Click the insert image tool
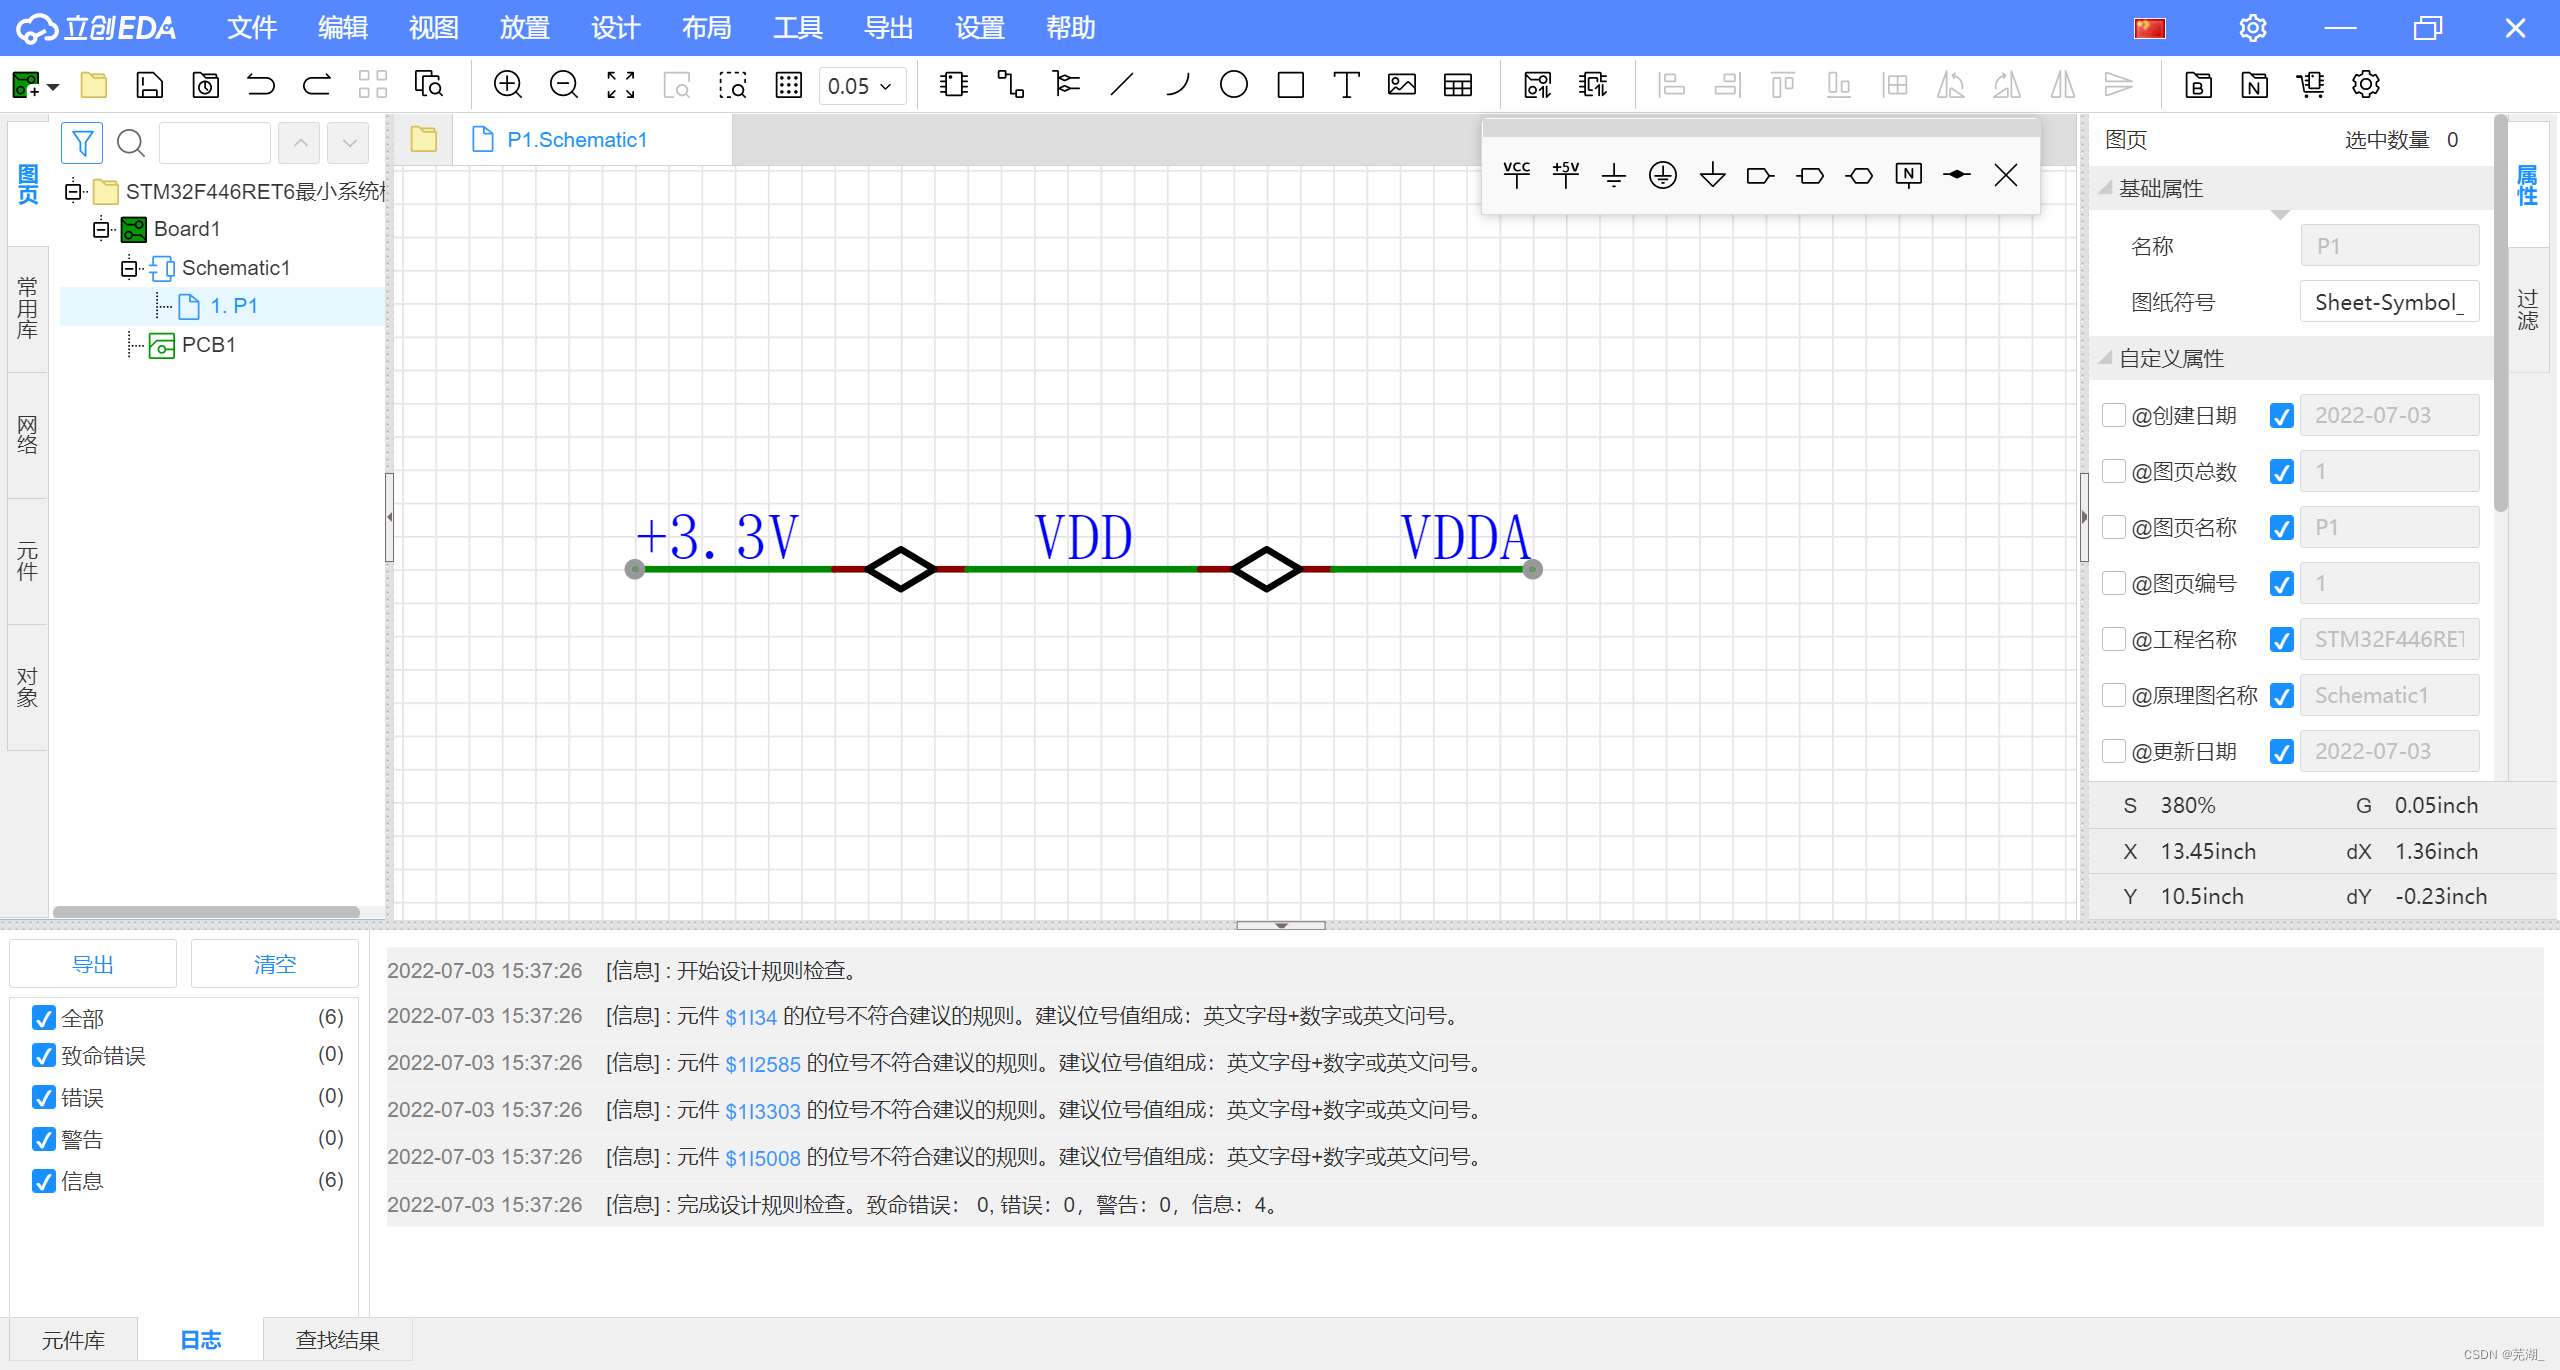 pos(1402,85)
